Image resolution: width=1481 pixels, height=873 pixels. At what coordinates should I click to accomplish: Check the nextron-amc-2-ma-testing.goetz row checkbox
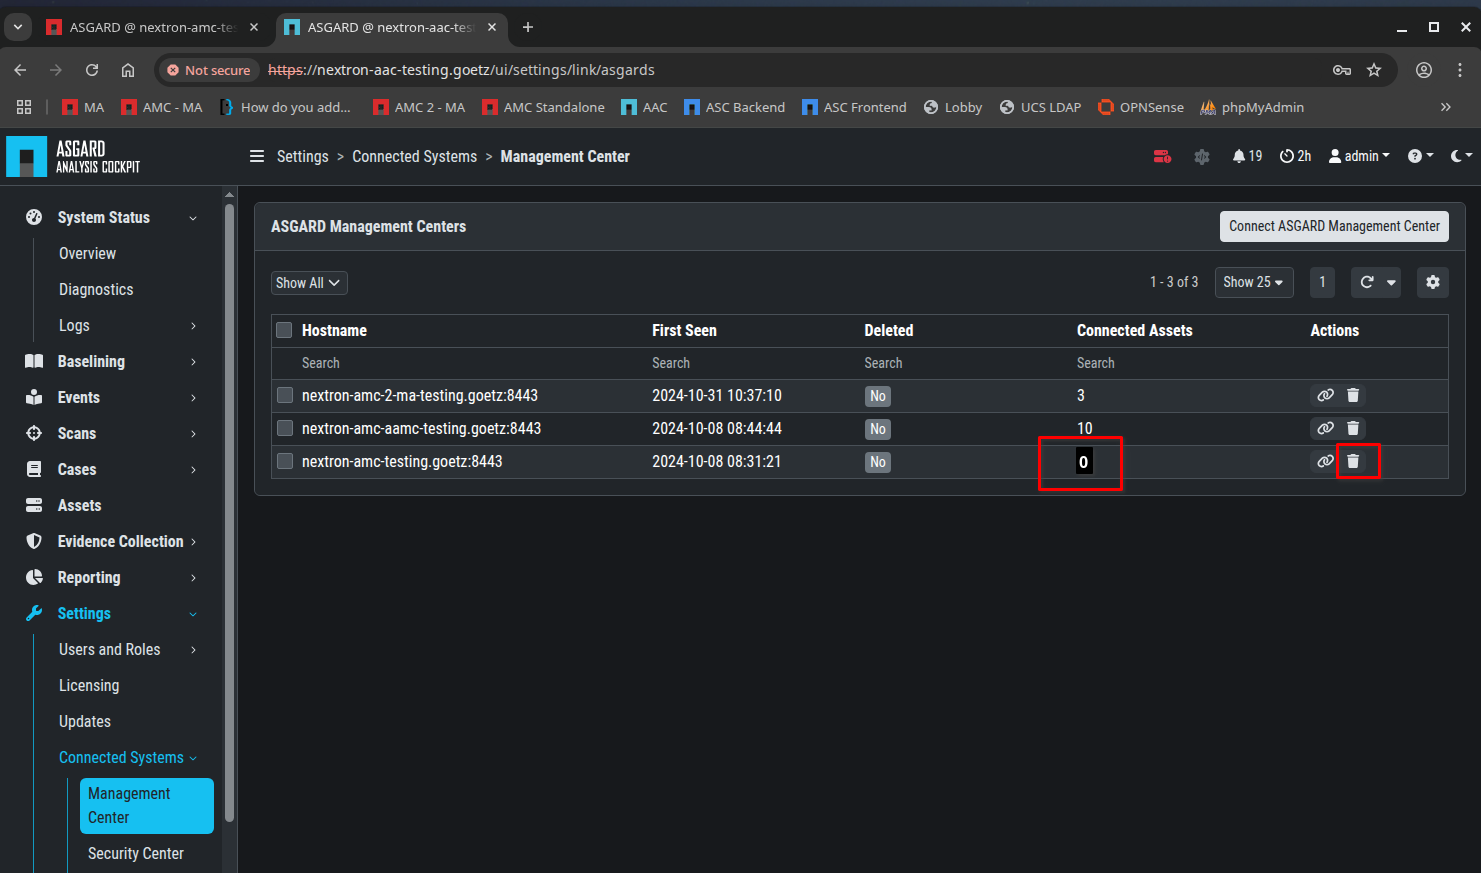point(285,395)
